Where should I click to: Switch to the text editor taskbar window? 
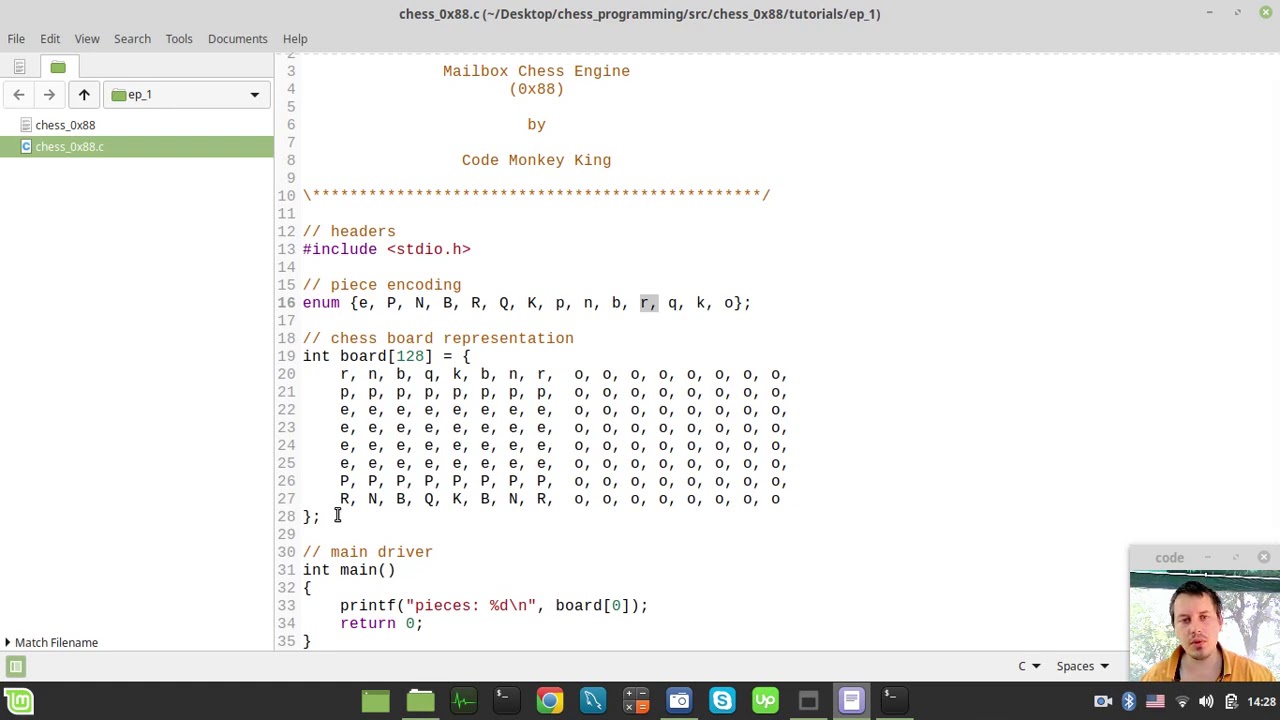851,701
